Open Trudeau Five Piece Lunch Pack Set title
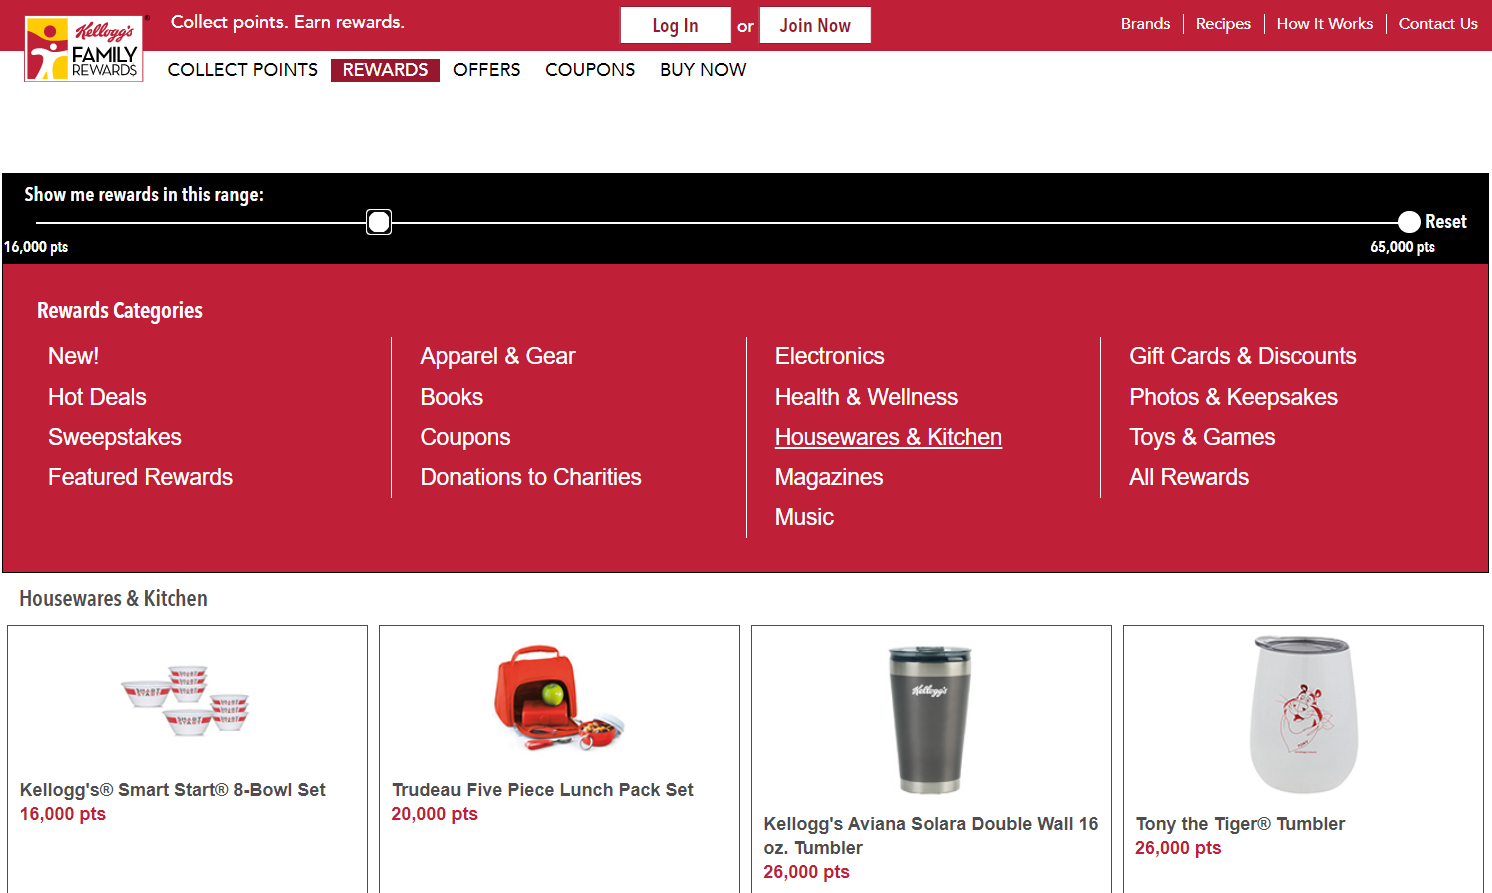 543,790
